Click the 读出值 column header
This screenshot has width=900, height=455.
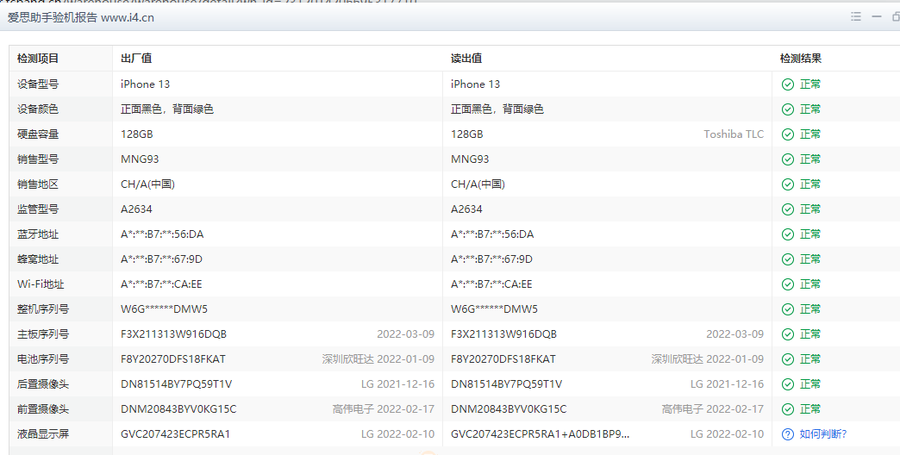click(466, 59)
